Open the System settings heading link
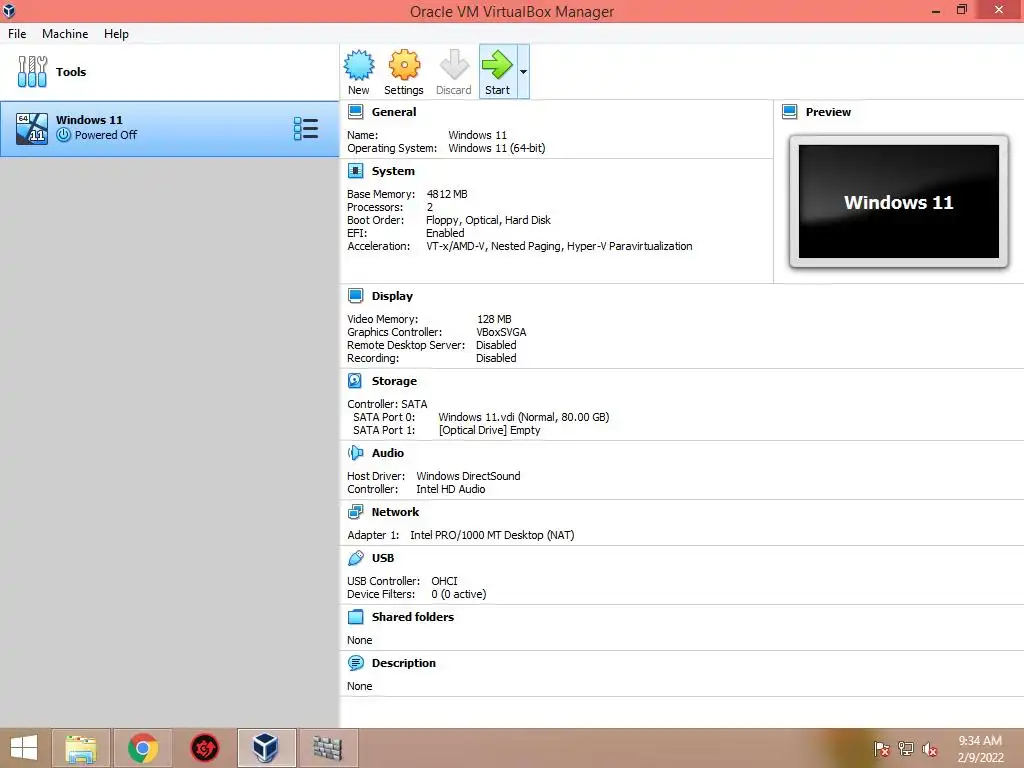The image size is (1024, 768). 393,171
